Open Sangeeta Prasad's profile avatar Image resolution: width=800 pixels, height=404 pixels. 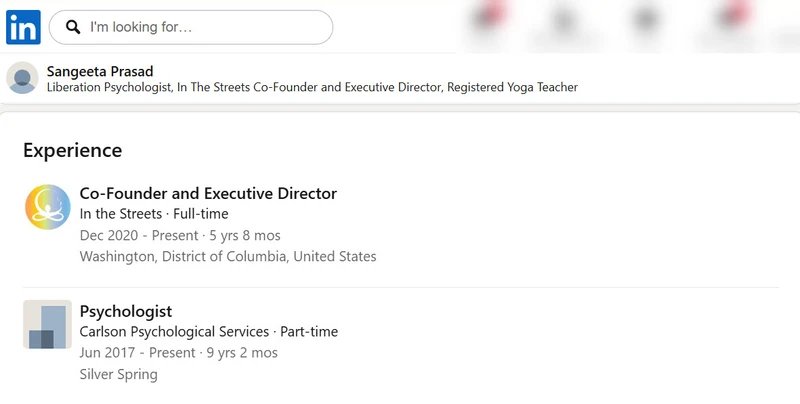22,78
